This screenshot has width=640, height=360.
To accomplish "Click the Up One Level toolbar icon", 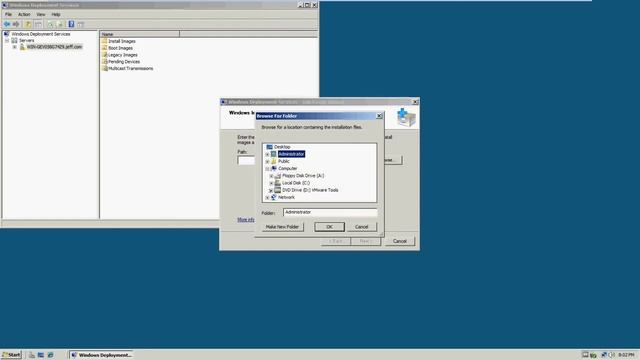I will click(x=28, y=24).
